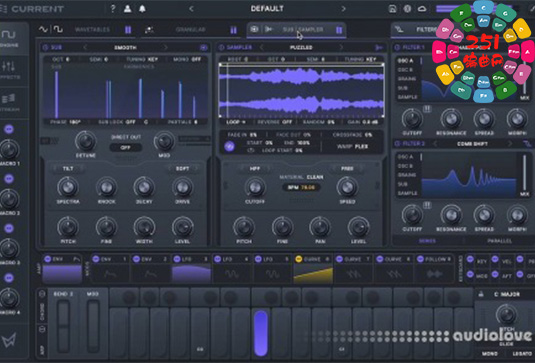The image size is (535, 363).
Task: Click the BEND 2 pitch slider
Action: tap(63, 326)
